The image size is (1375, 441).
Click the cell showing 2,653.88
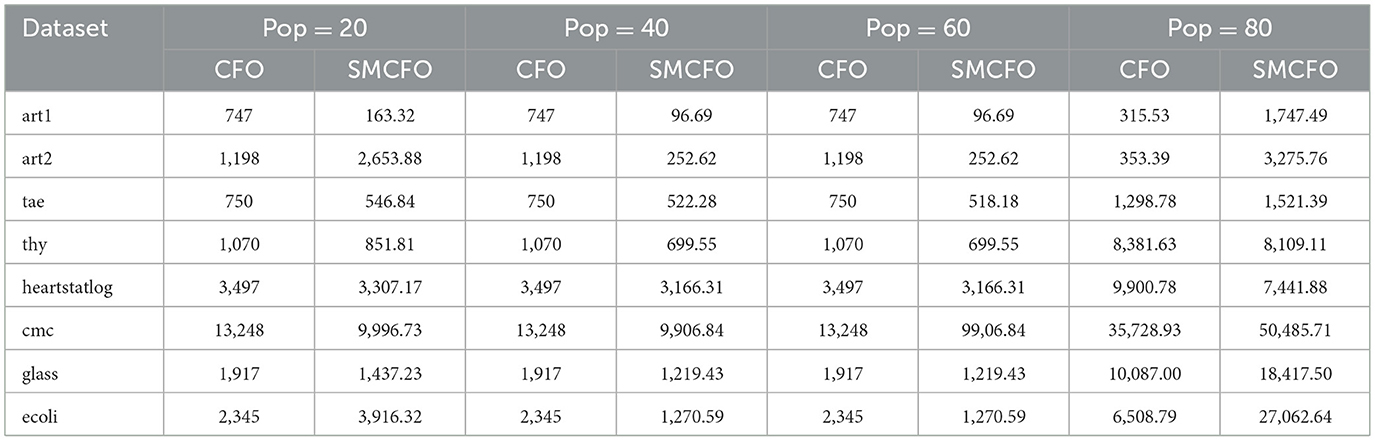(390, 158)
